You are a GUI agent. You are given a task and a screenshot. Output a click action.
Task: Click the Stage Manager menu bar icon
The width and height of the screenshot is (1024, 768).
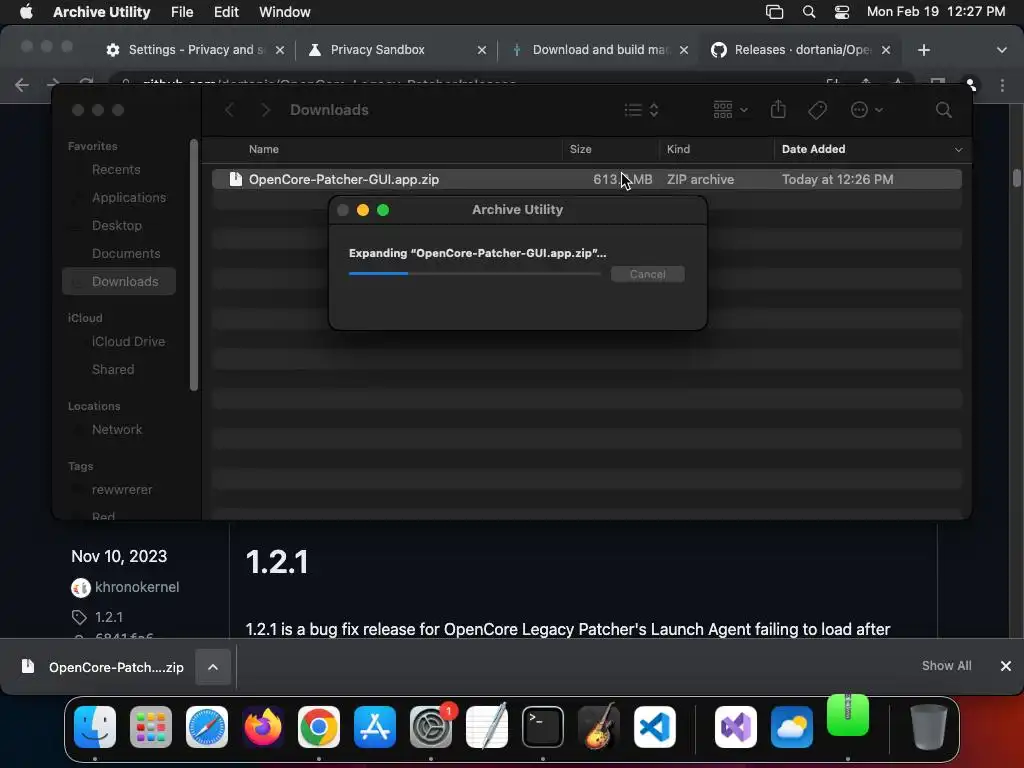tap(775, 12)
